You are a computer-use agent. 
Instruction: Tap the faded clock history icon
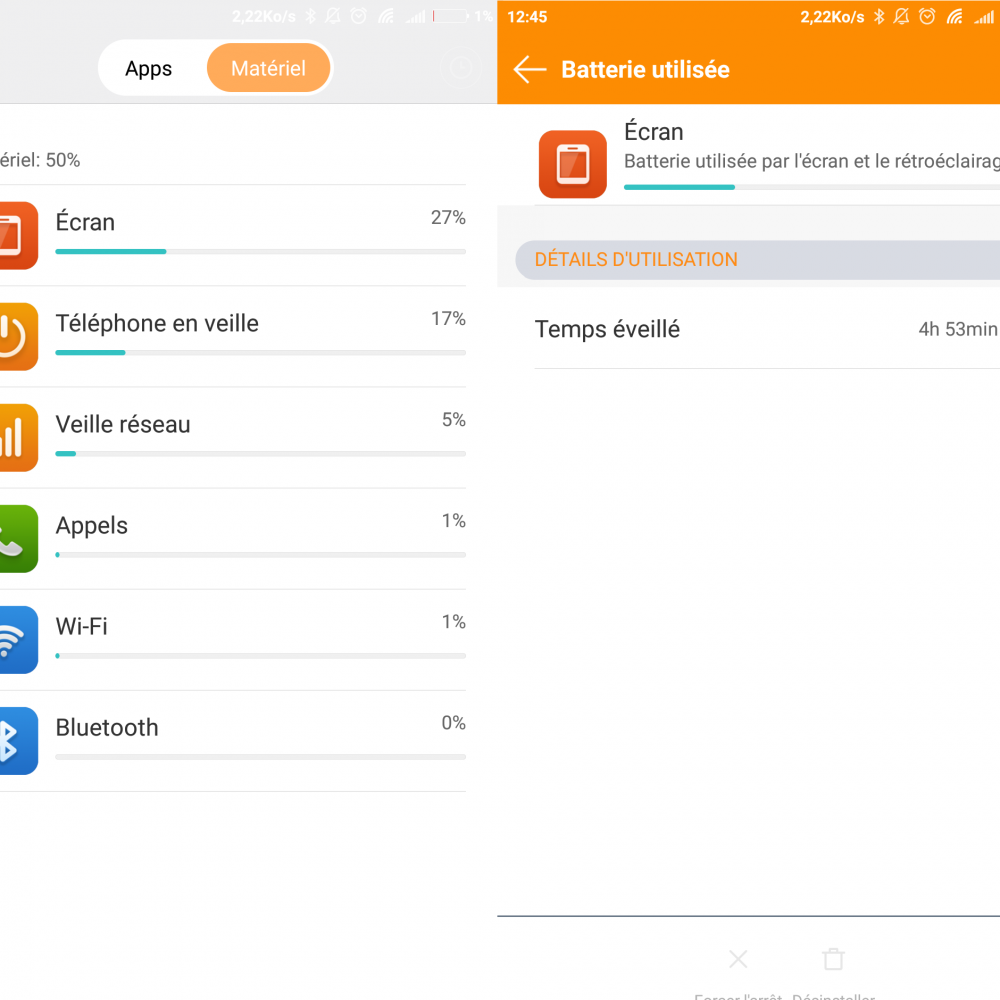coord(460,68)
